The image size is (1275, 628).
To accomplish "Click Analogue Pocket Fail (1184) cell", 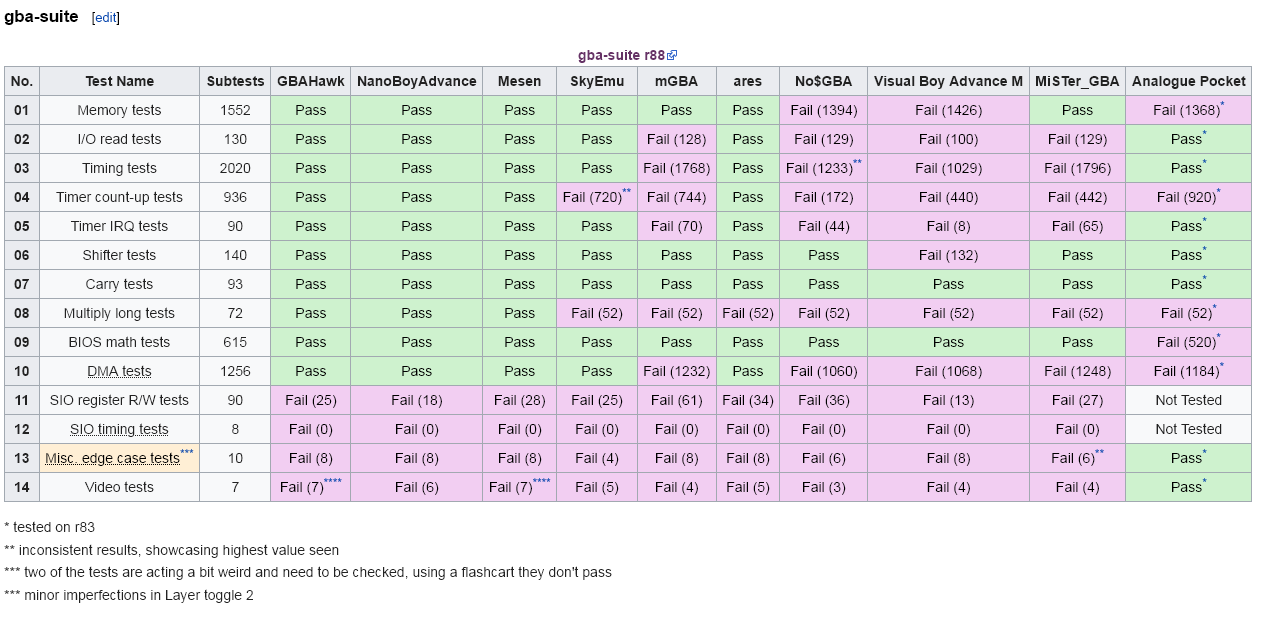I will (x=1188, y=371).
